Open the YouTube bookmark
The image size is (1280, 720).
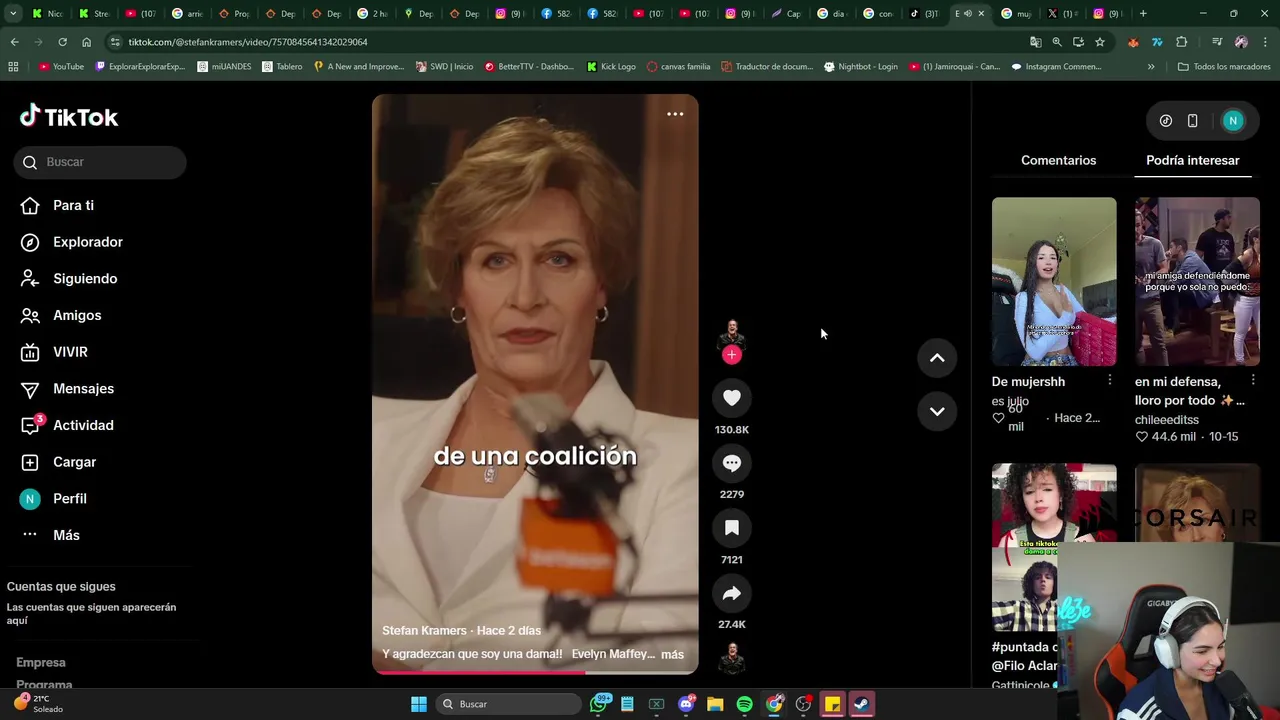pyautogui.click(x=62, y=67)
